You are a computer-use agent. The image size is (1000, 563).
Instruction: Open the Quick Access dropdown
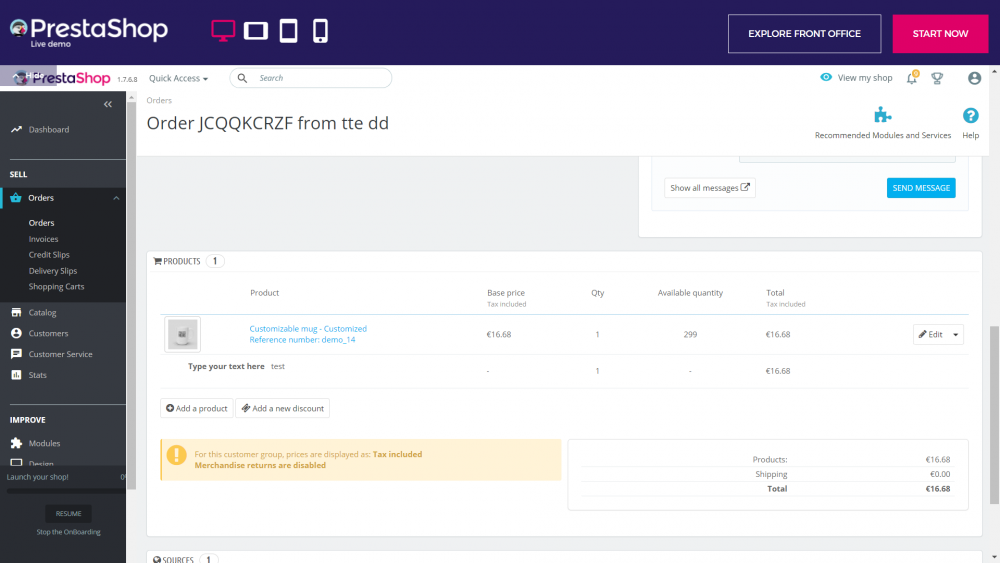(178, 78)
